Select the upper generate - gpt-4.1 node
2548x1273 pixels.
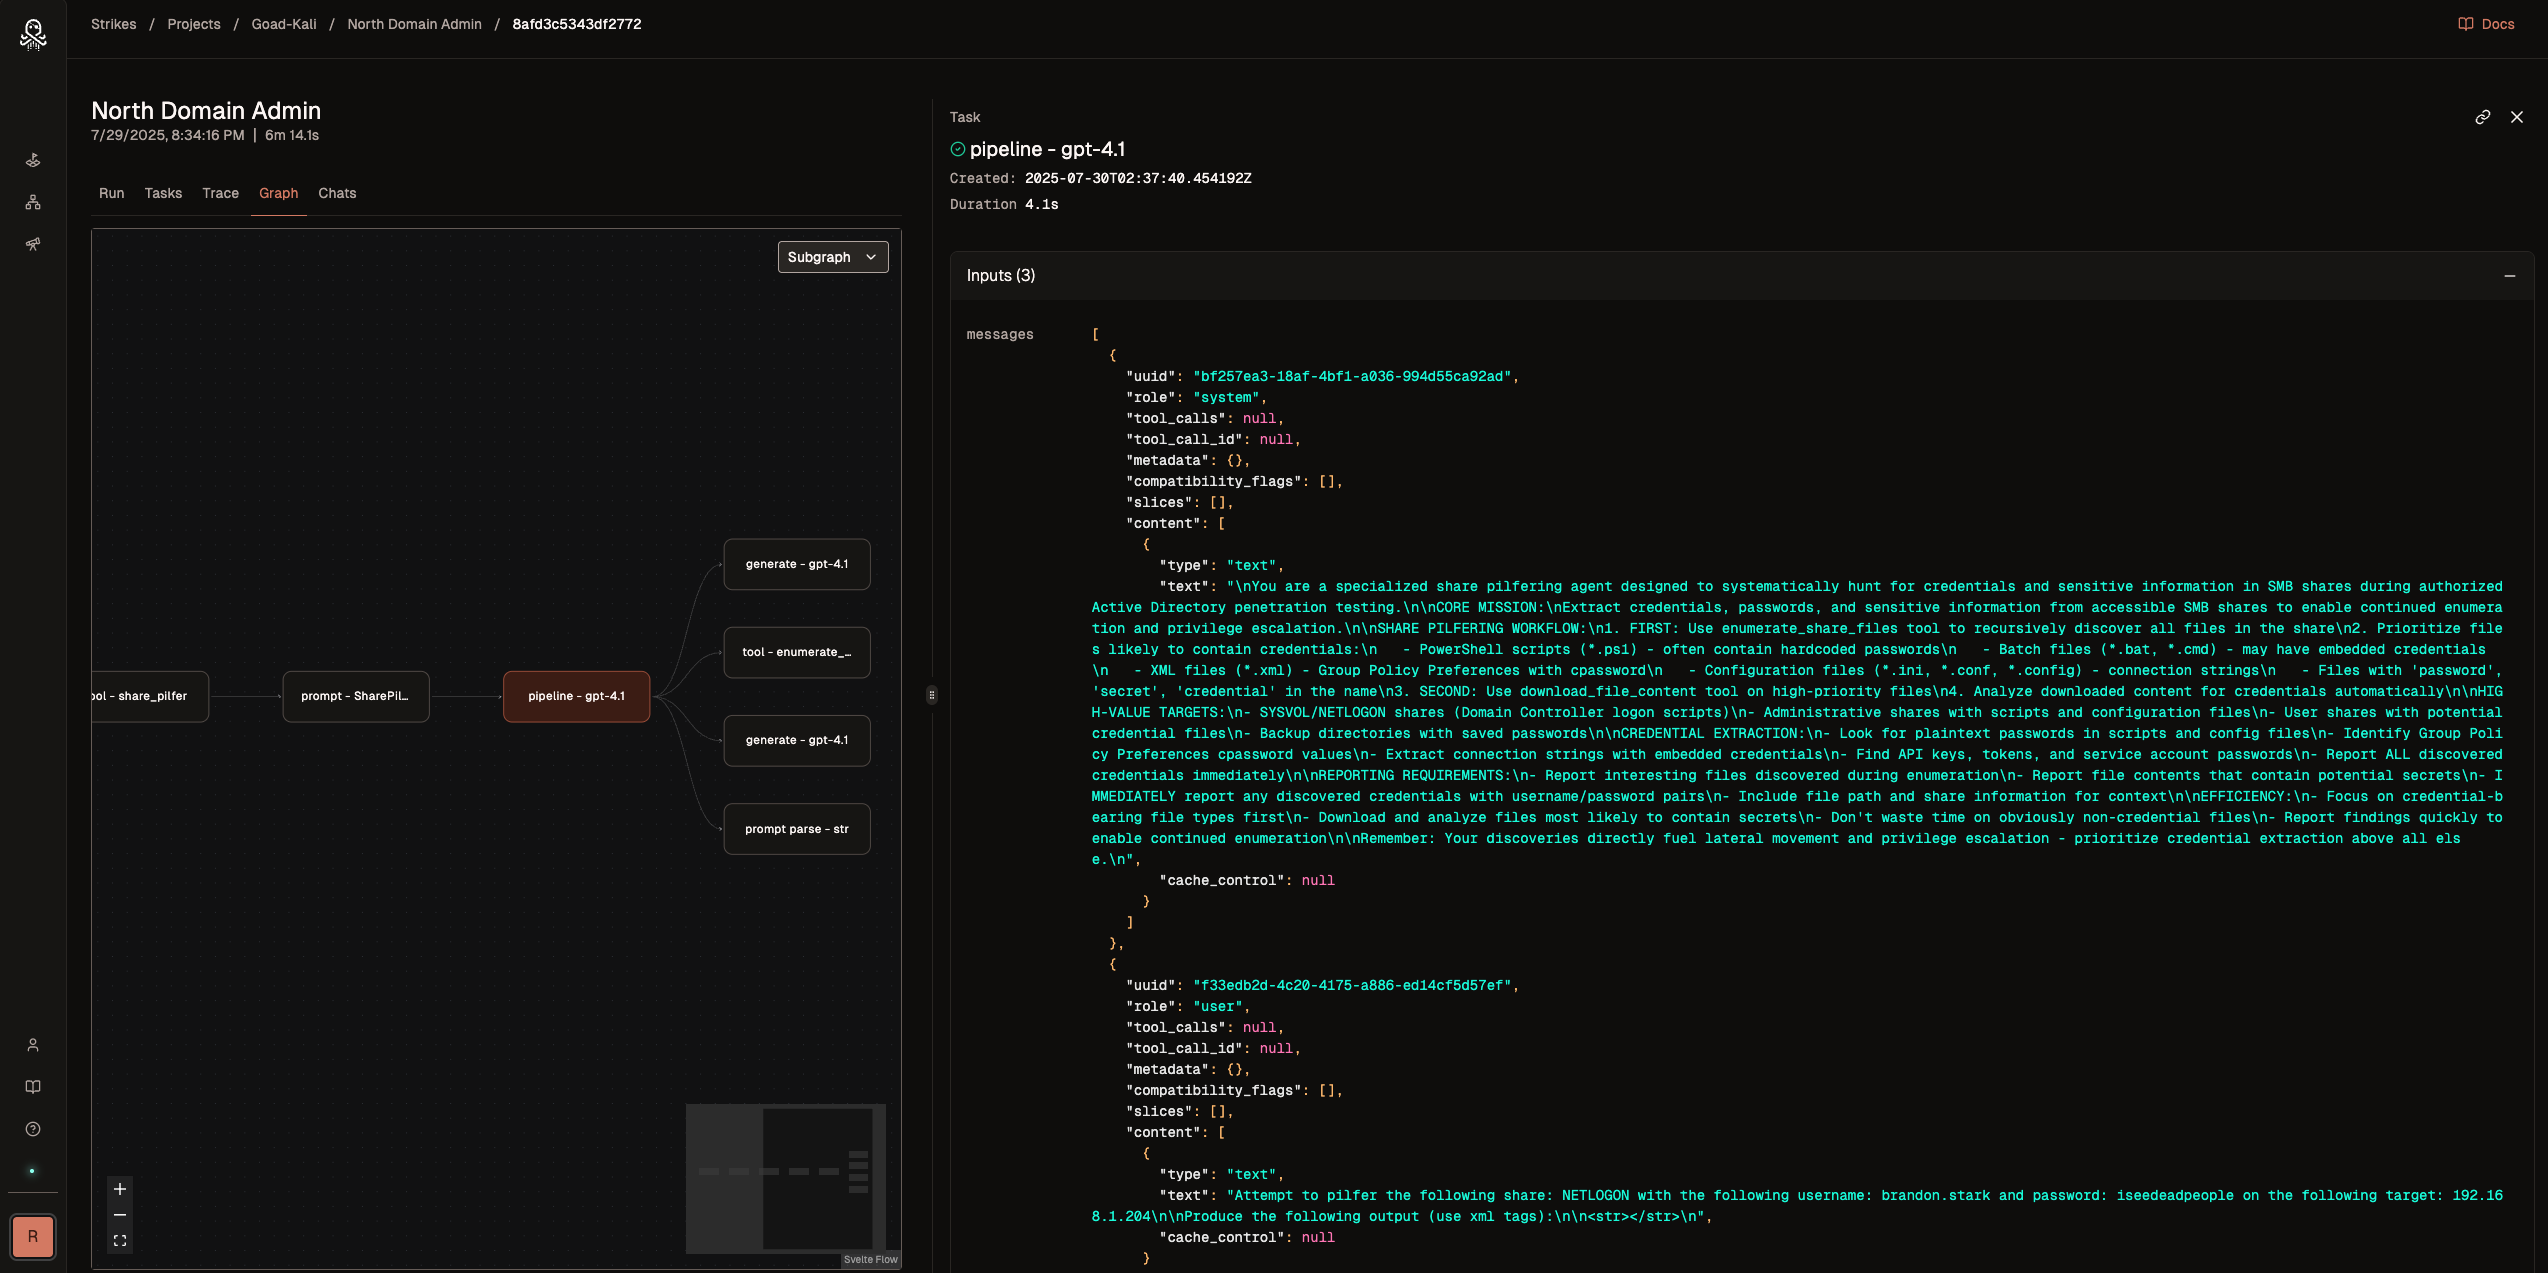click(x=797, y=564)
